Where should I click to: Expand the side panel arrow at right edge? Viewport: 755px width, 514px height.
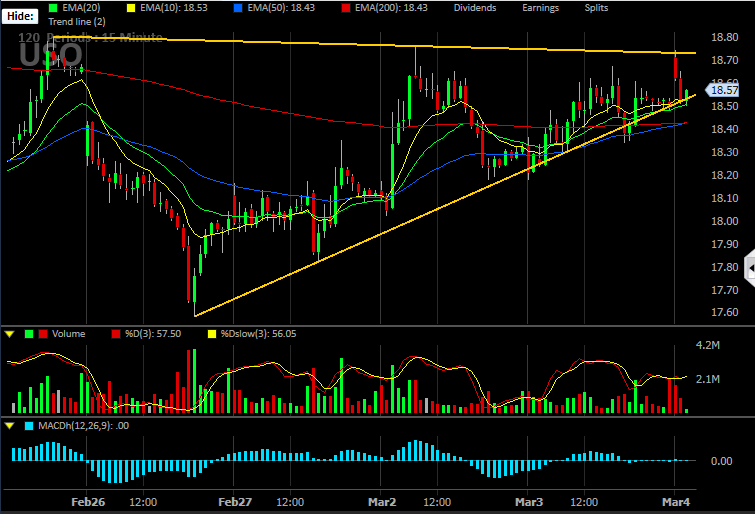coord(750,268)
